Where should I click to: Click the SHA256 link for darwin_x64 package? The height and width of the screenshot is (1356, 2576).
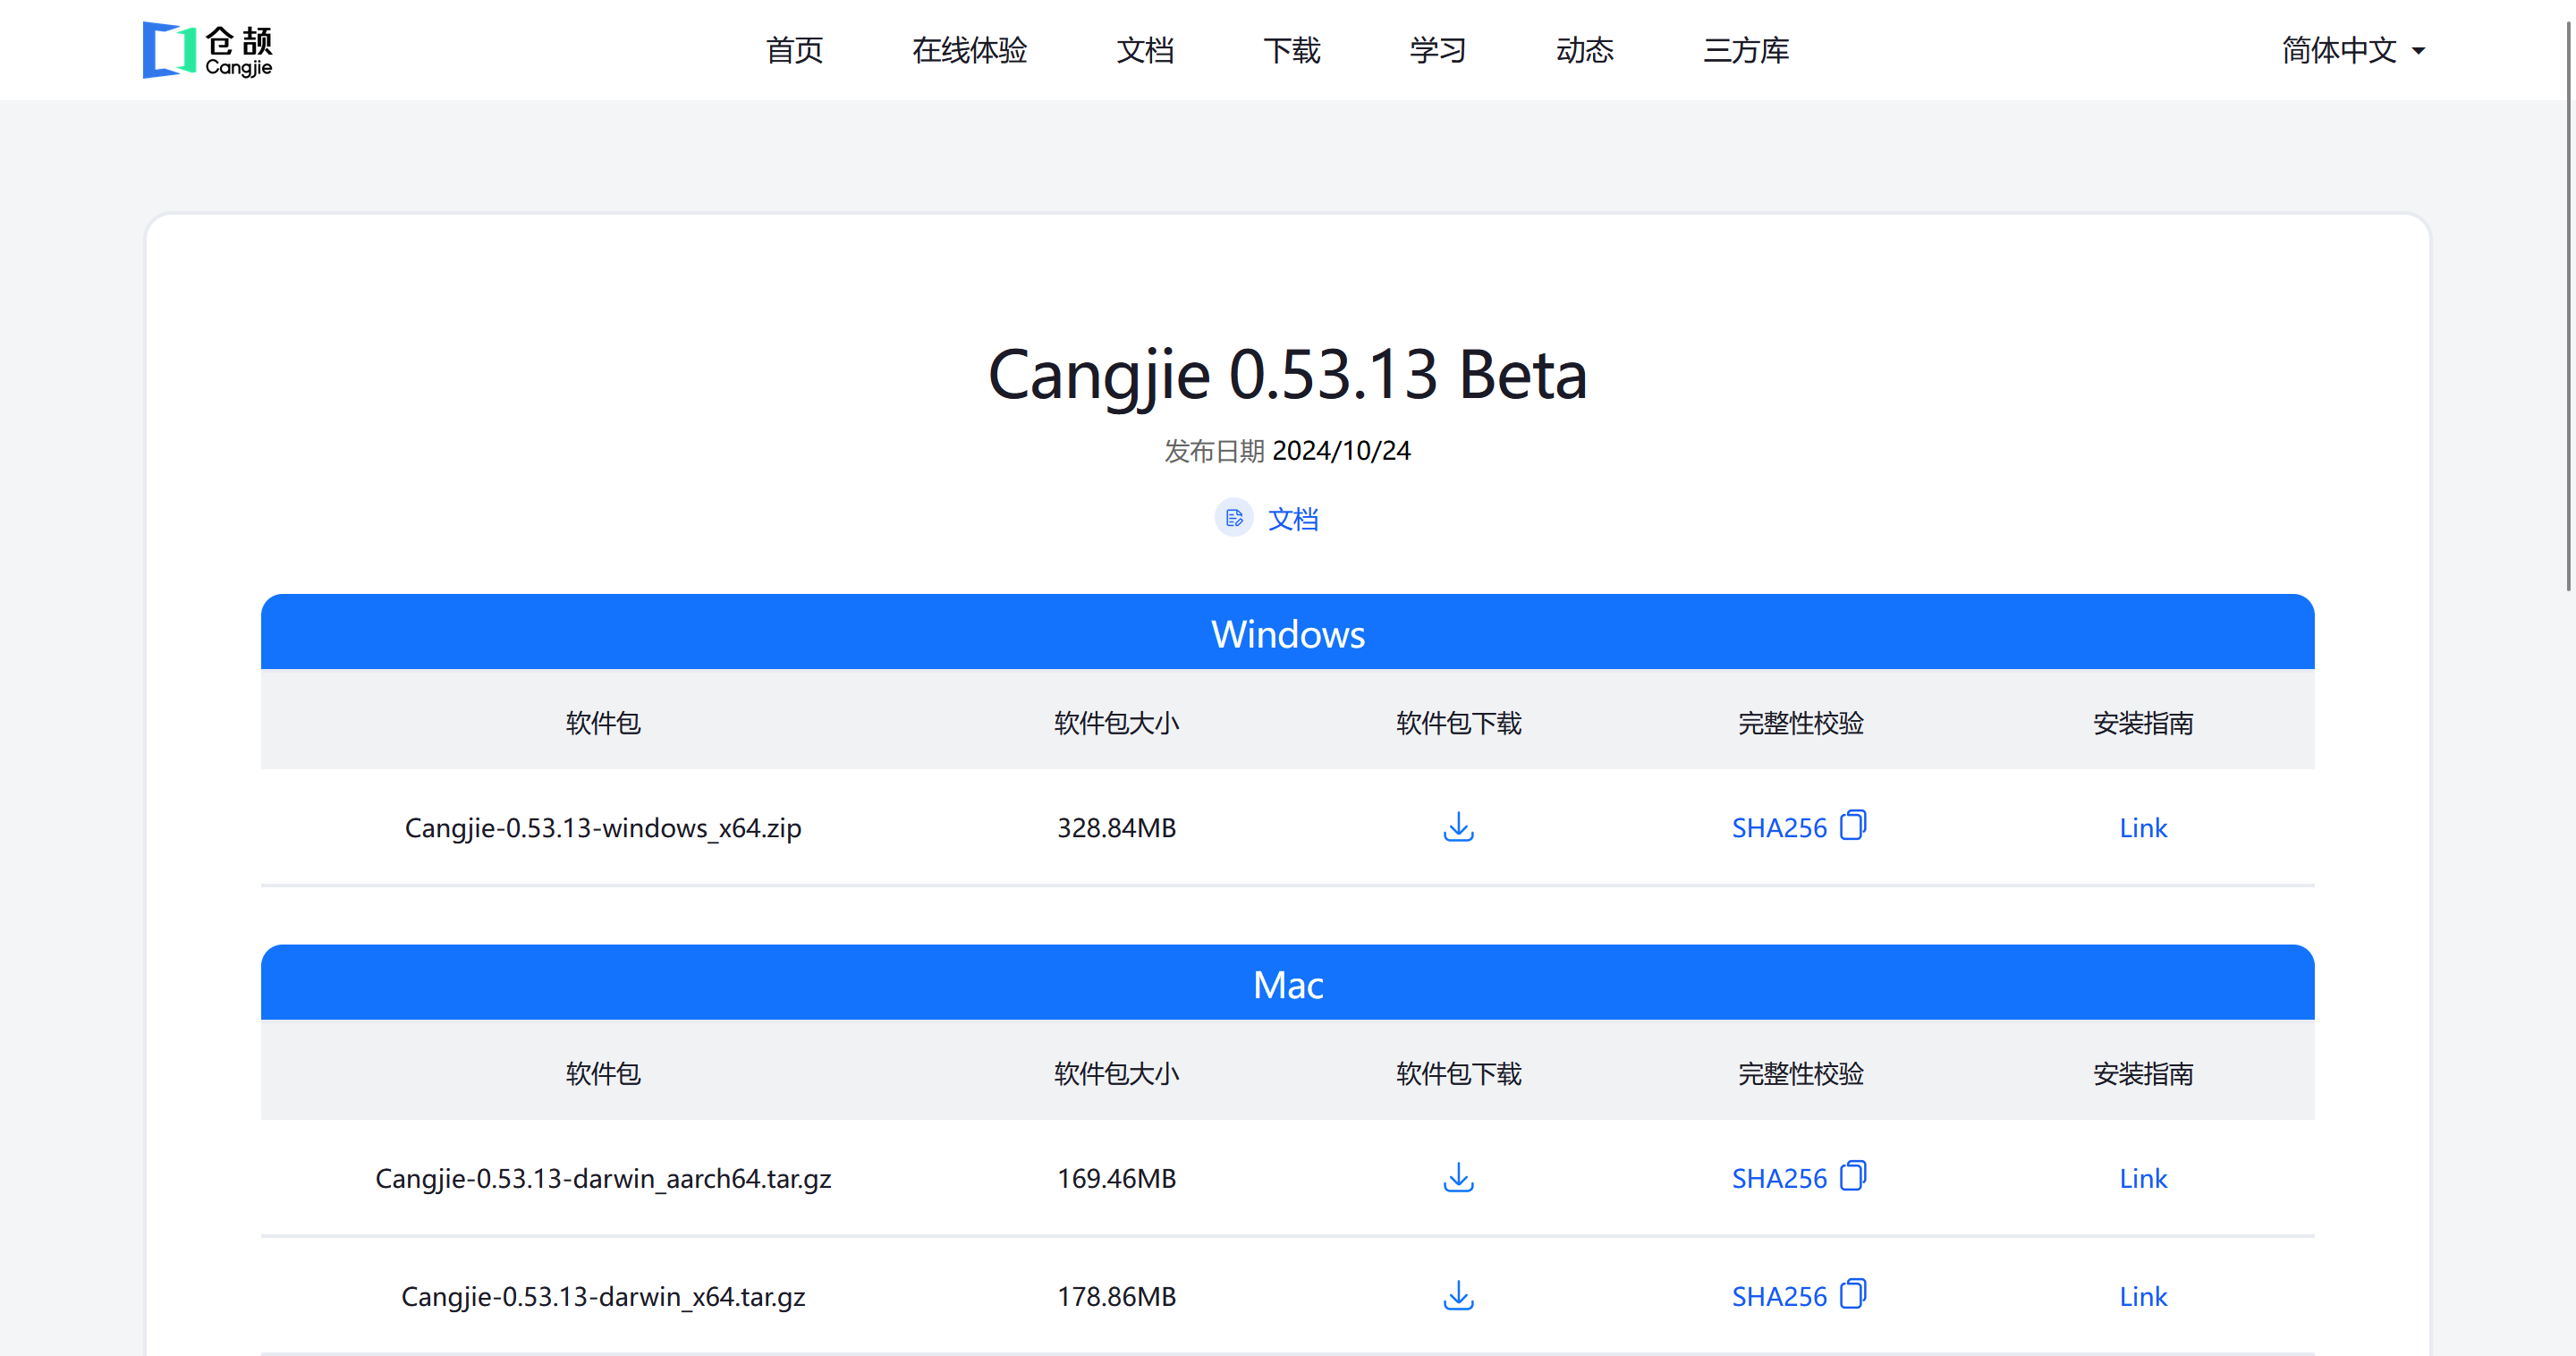(1778, 1296)
